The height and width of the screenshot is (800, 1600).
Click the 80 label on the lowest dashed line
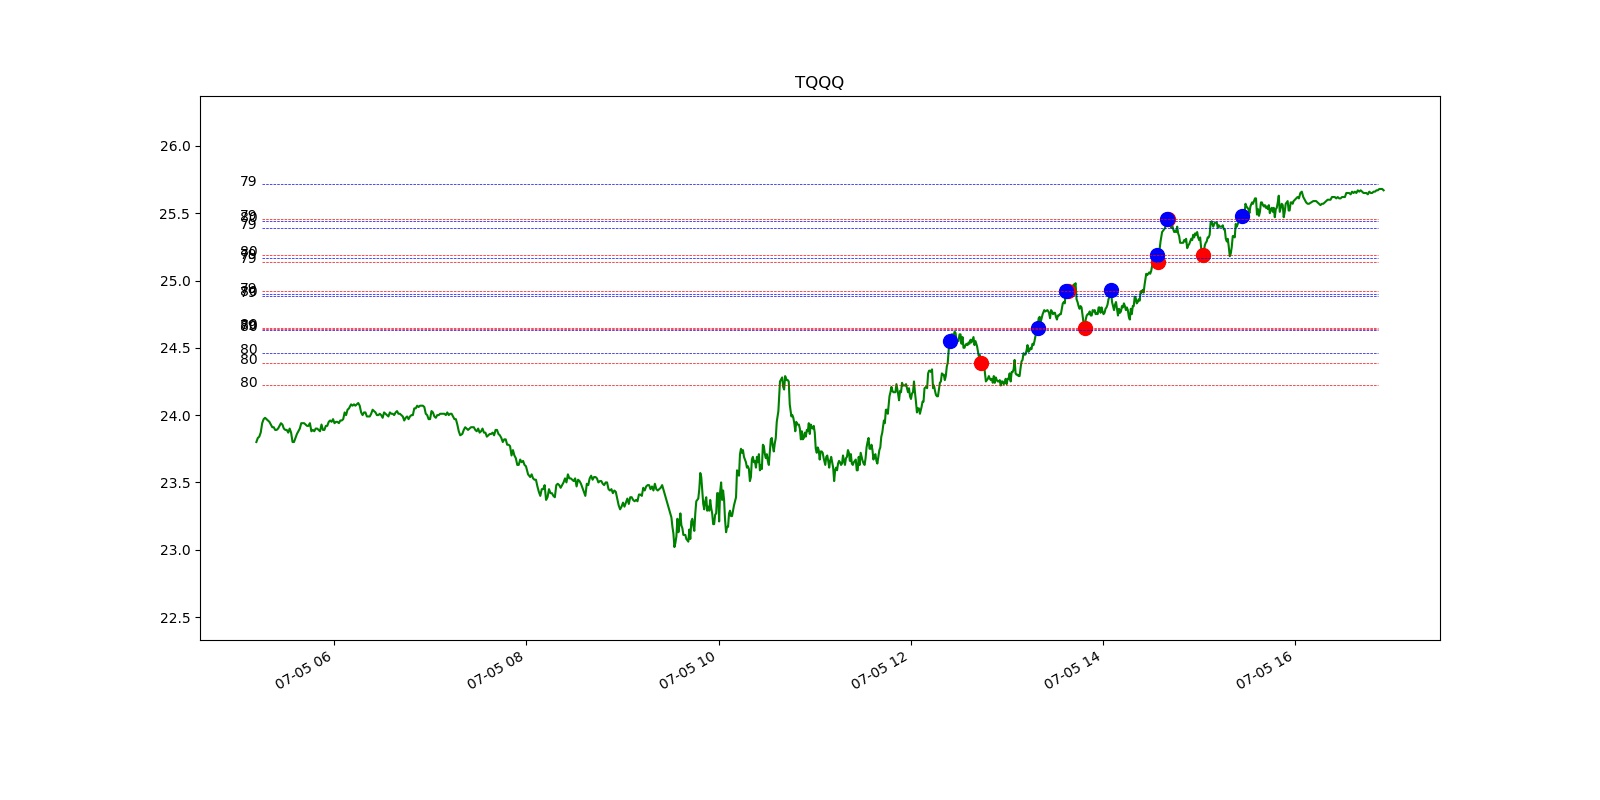[x=248, y=383]
